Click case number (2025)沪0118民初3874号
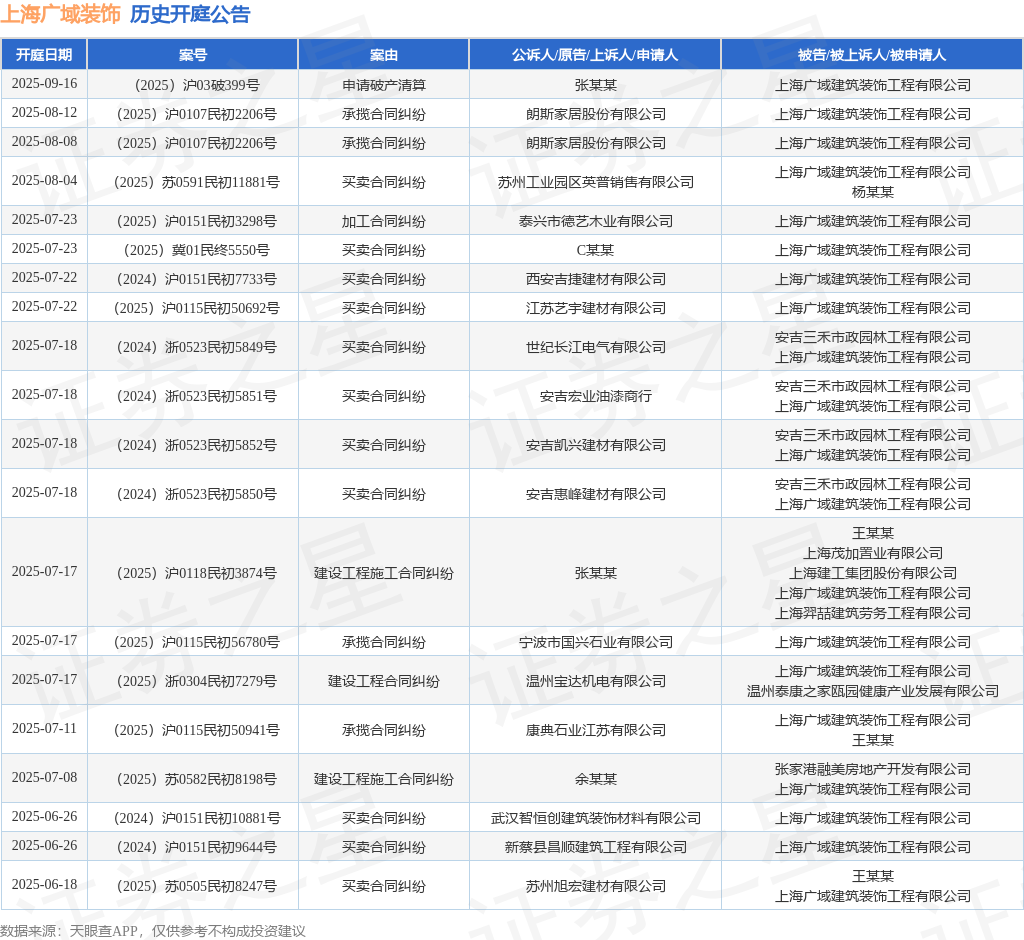1024x940 pixels. point(197,573)
